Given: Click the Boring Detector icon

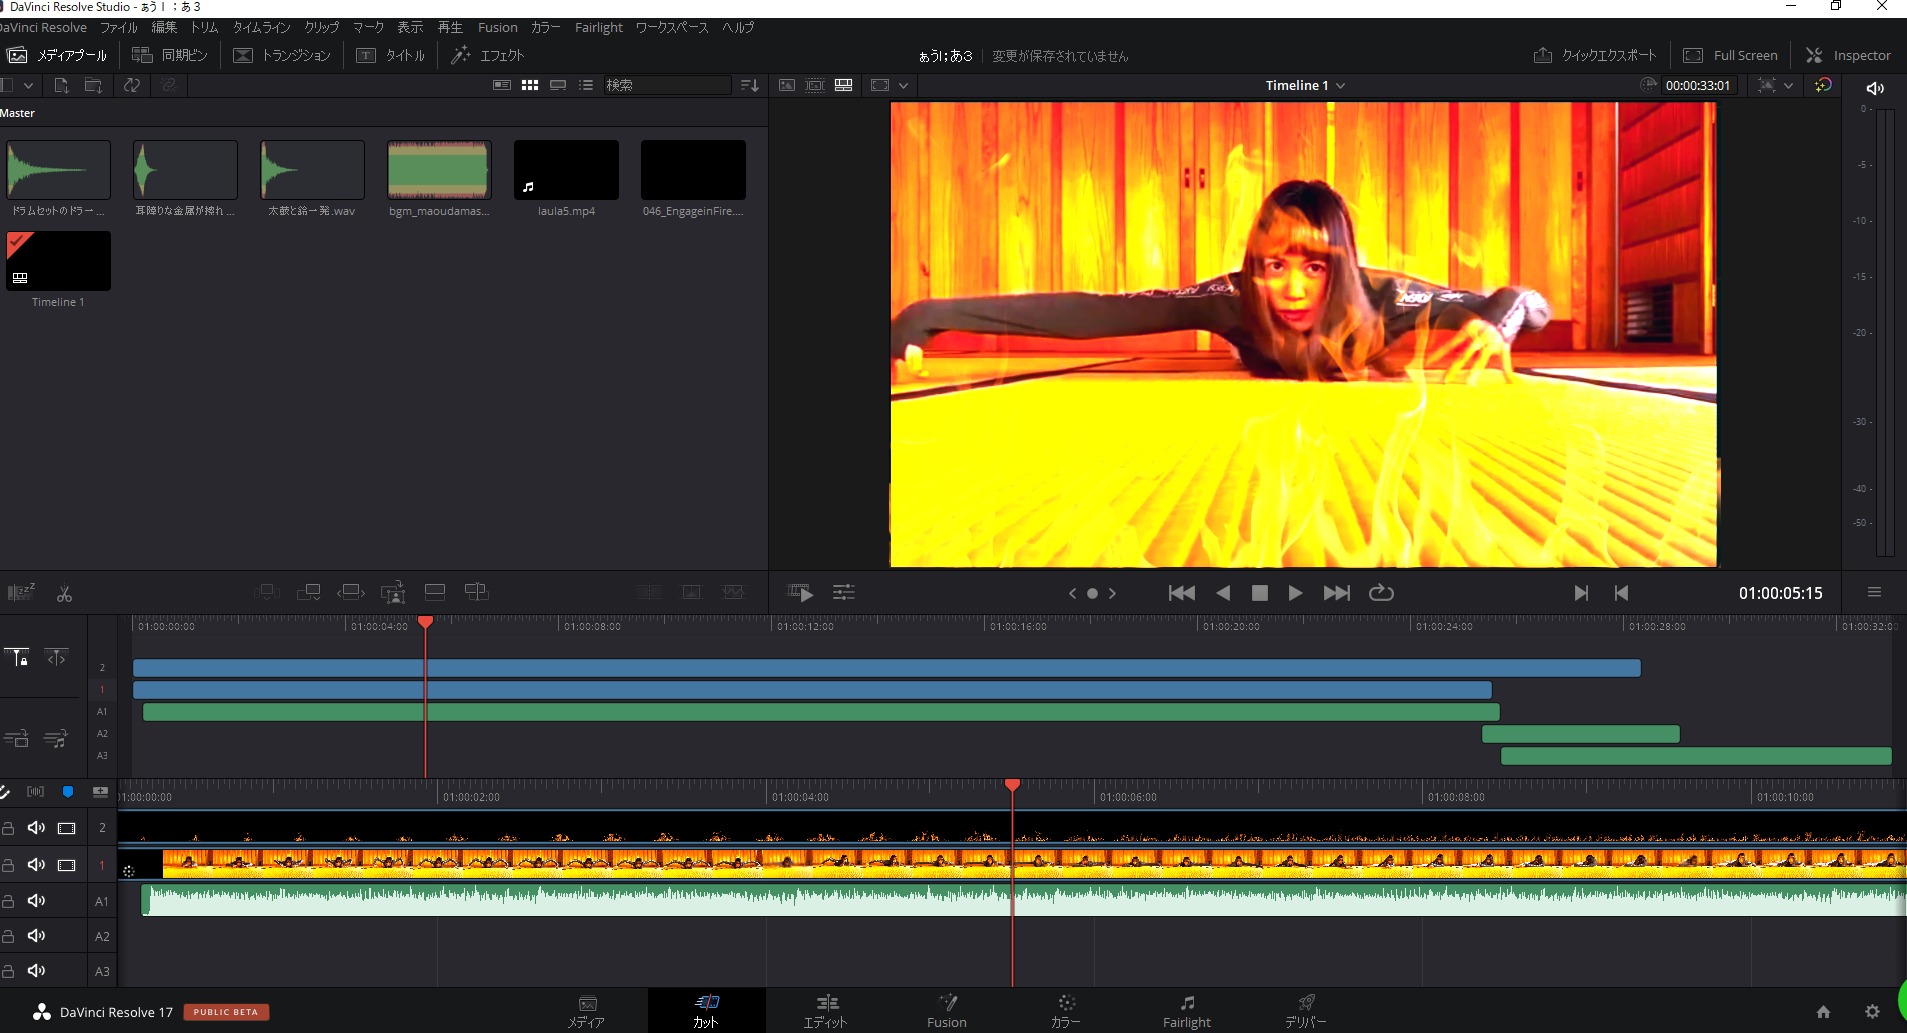Looking at the screenshot, I should [20, 593].
